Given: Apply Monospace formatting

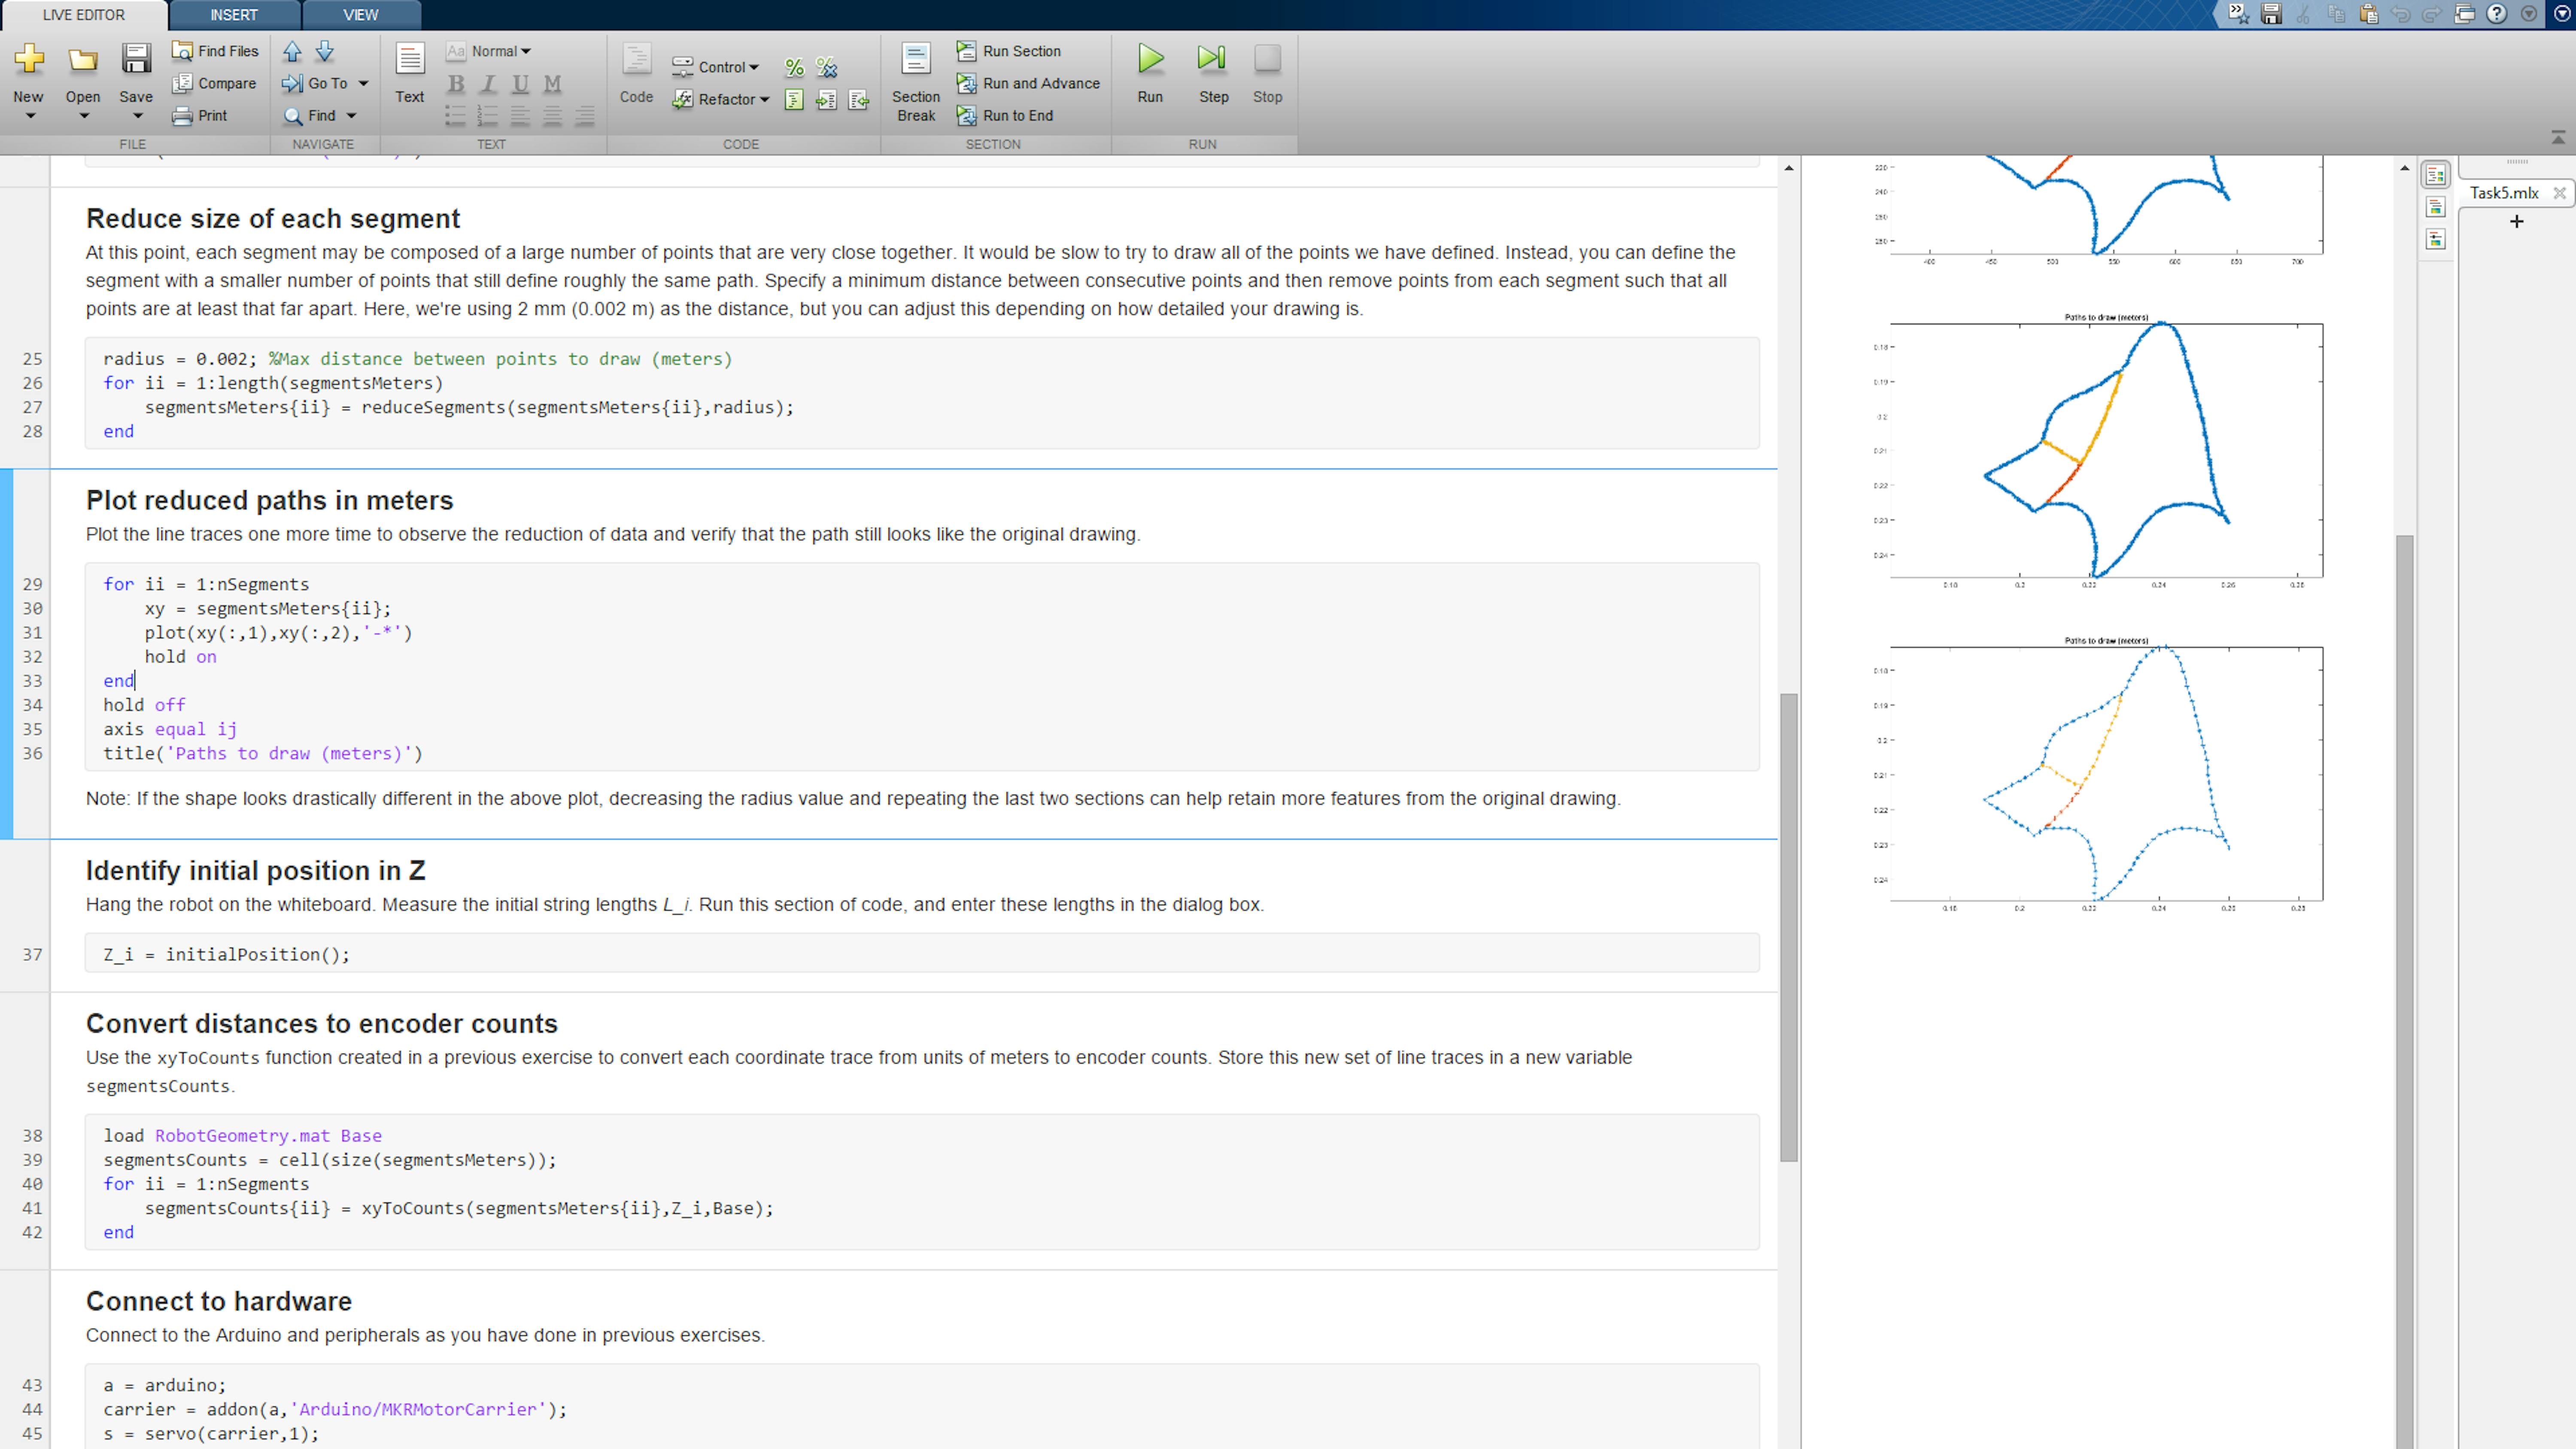Looking at the screenshot, I should [x=552, y=84].
